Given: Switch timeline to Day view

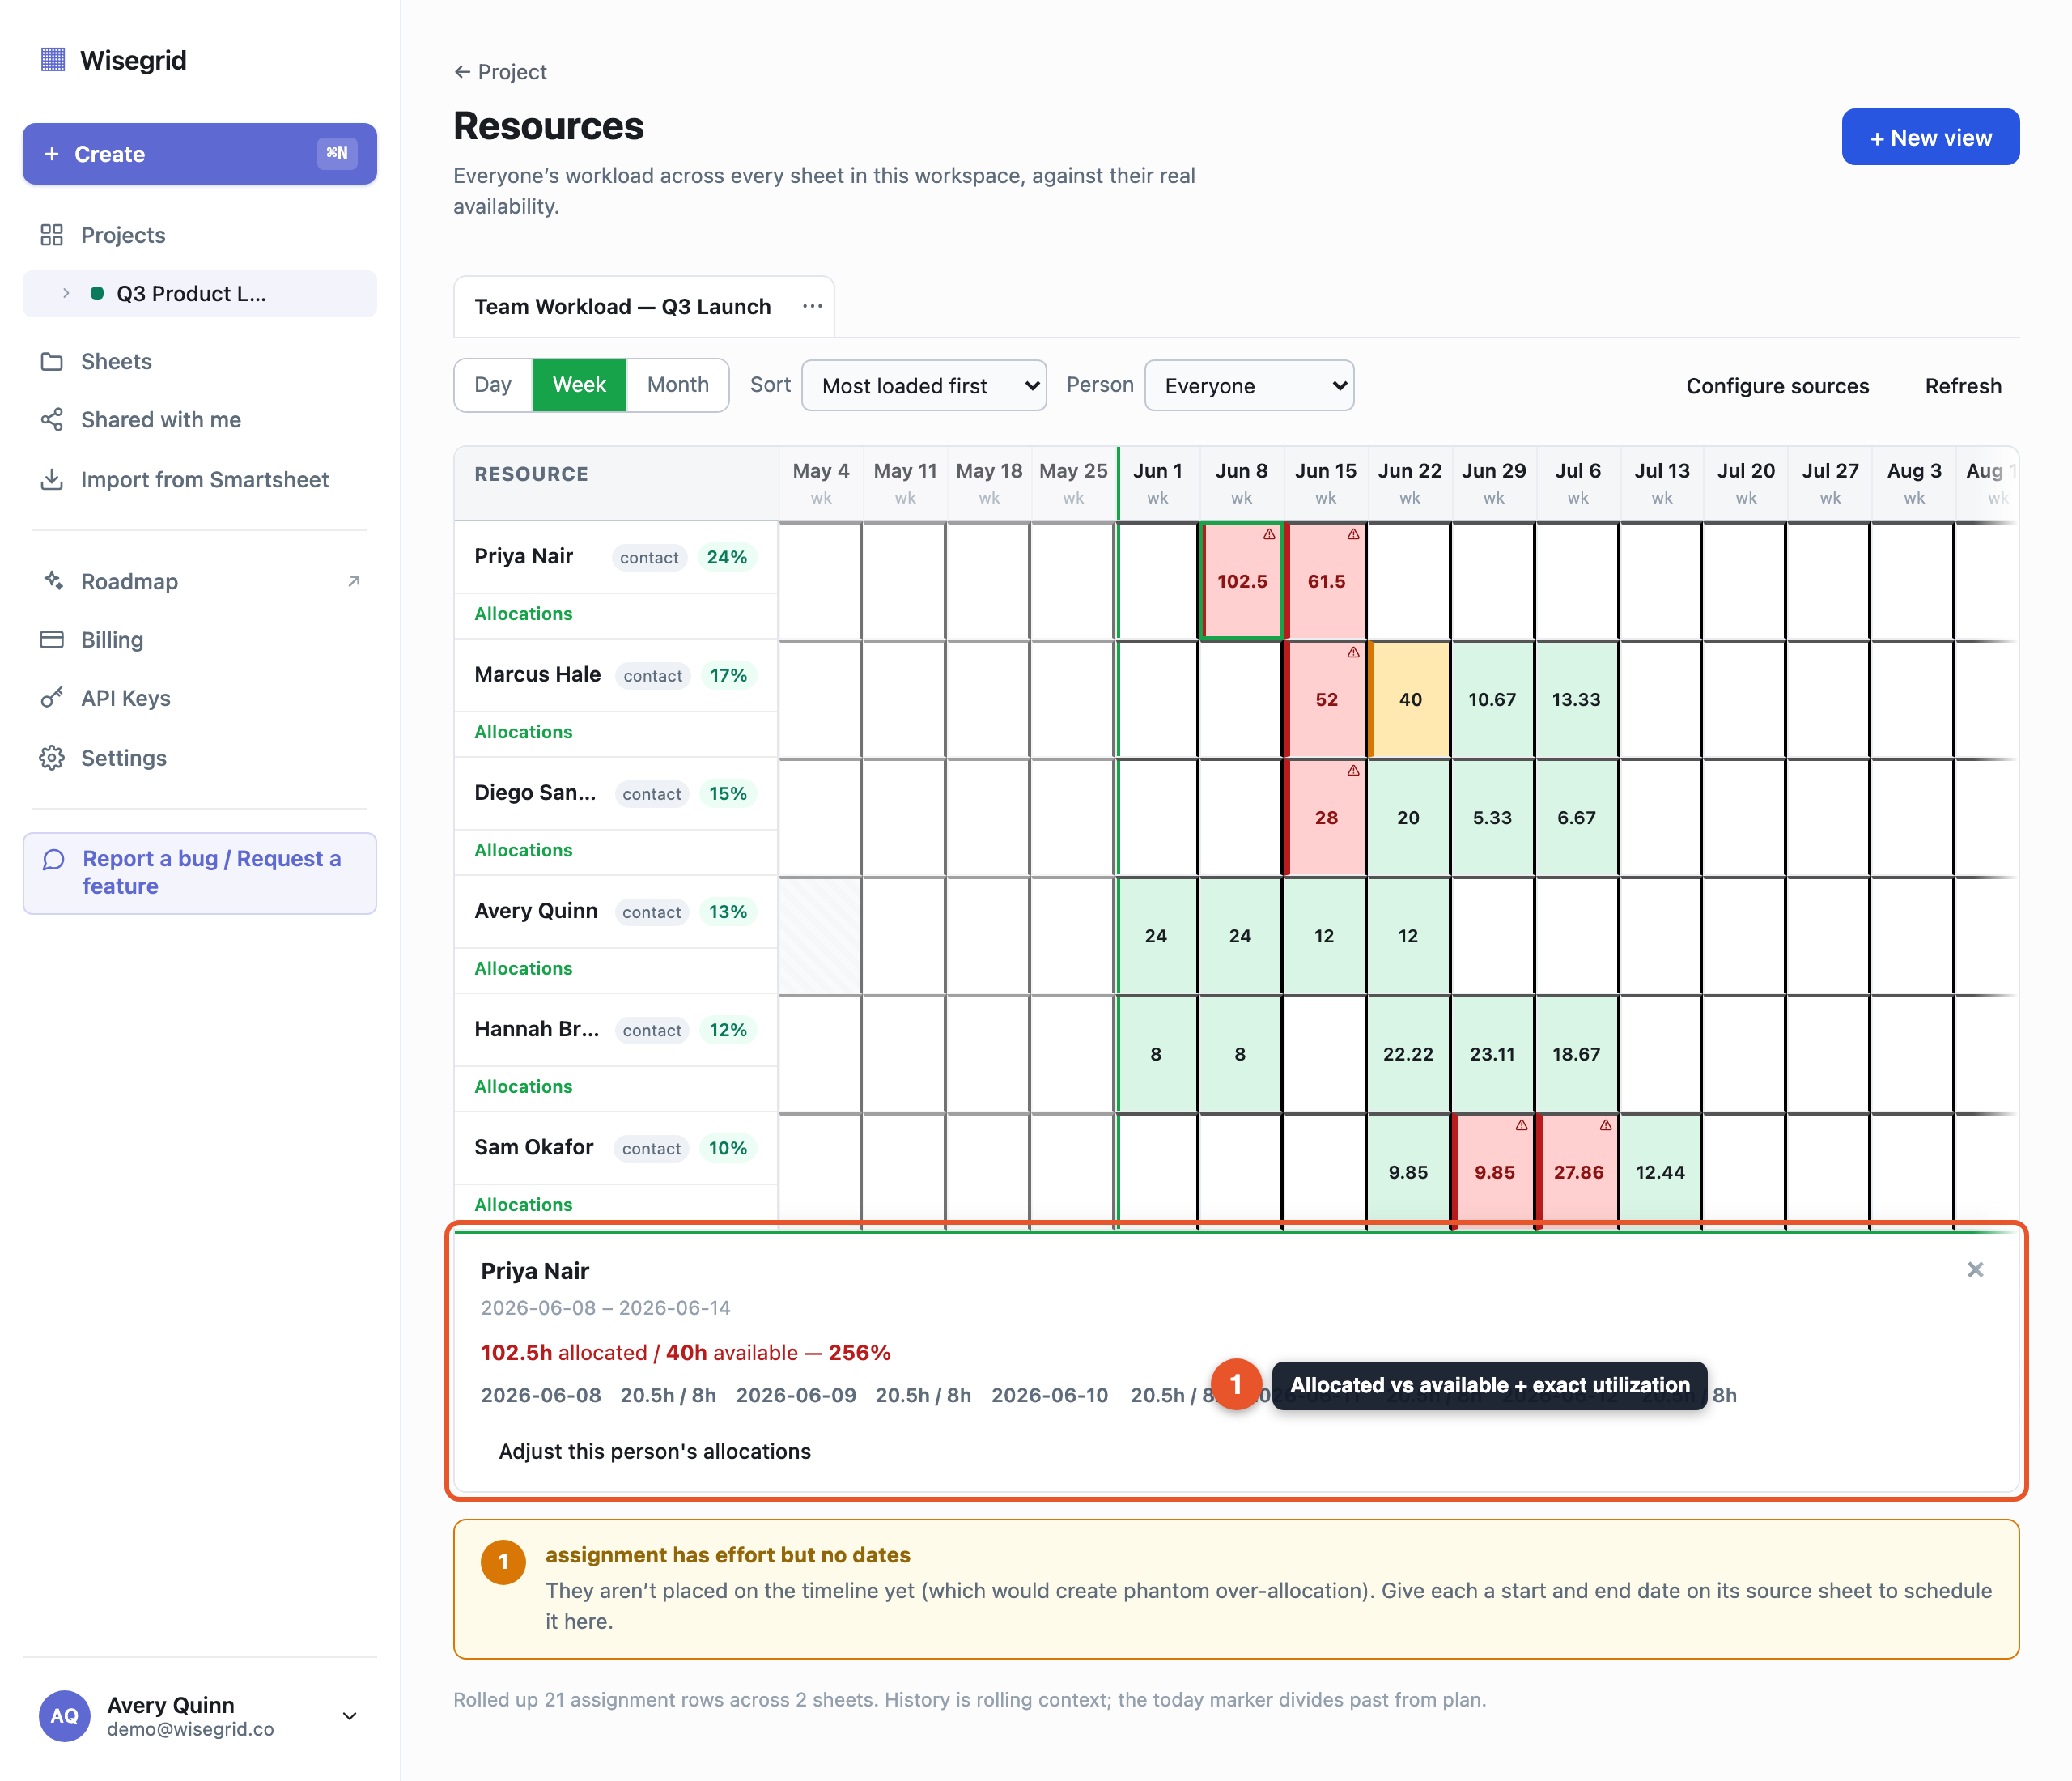Looking at the screenshot, I should [x=493, y=385].
